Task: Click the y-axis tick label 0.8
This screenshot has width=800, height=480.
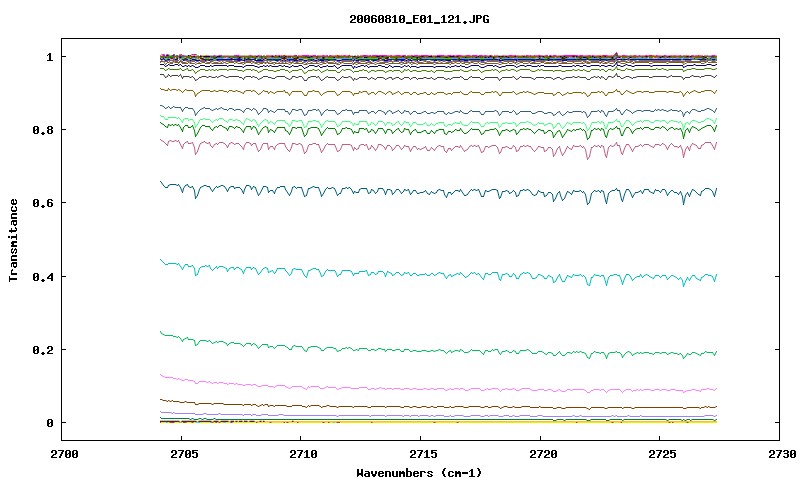Action: click(x=43, y=130)
